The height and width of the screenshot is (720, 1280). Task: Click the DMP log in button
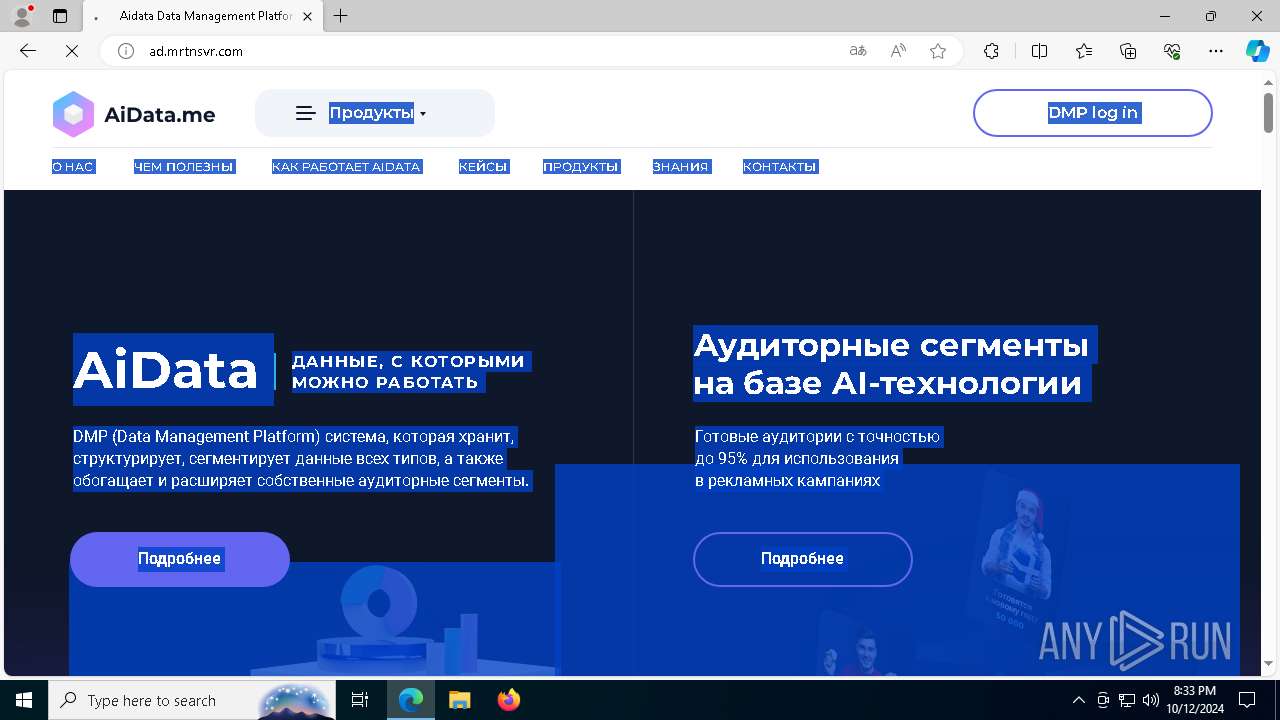tap(1093, 113)
